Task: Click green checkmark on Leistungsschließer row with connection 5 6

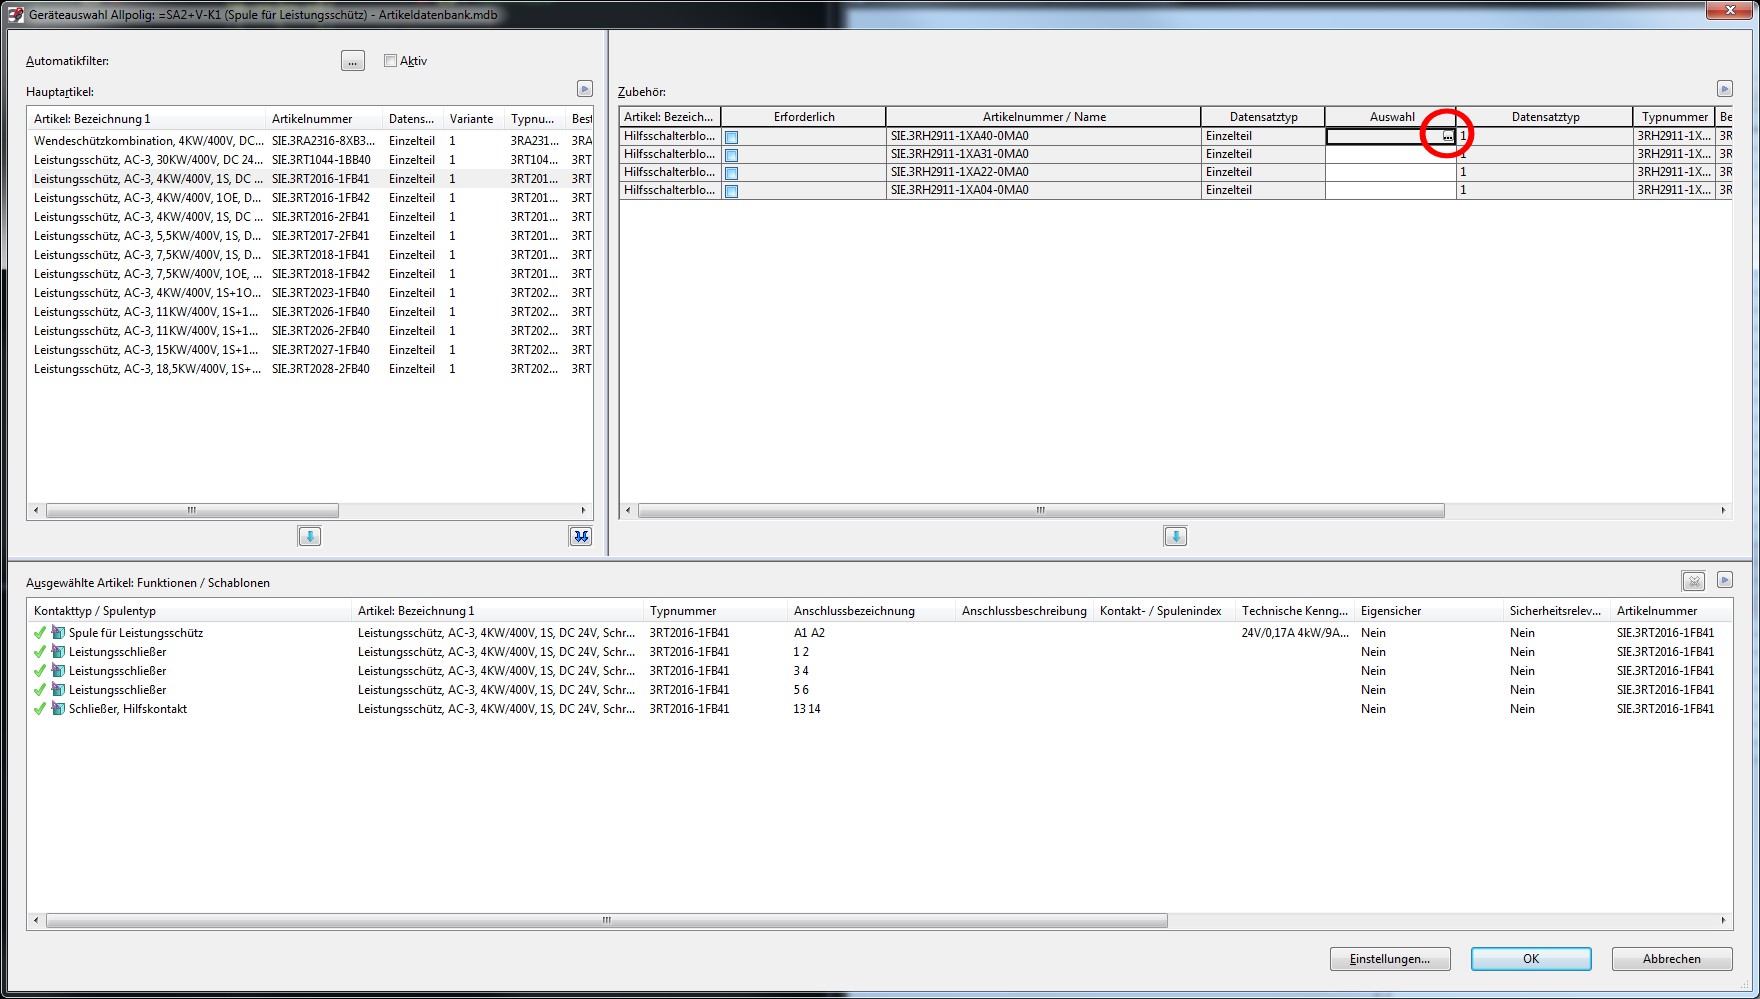Action: (x=40, y=690)
